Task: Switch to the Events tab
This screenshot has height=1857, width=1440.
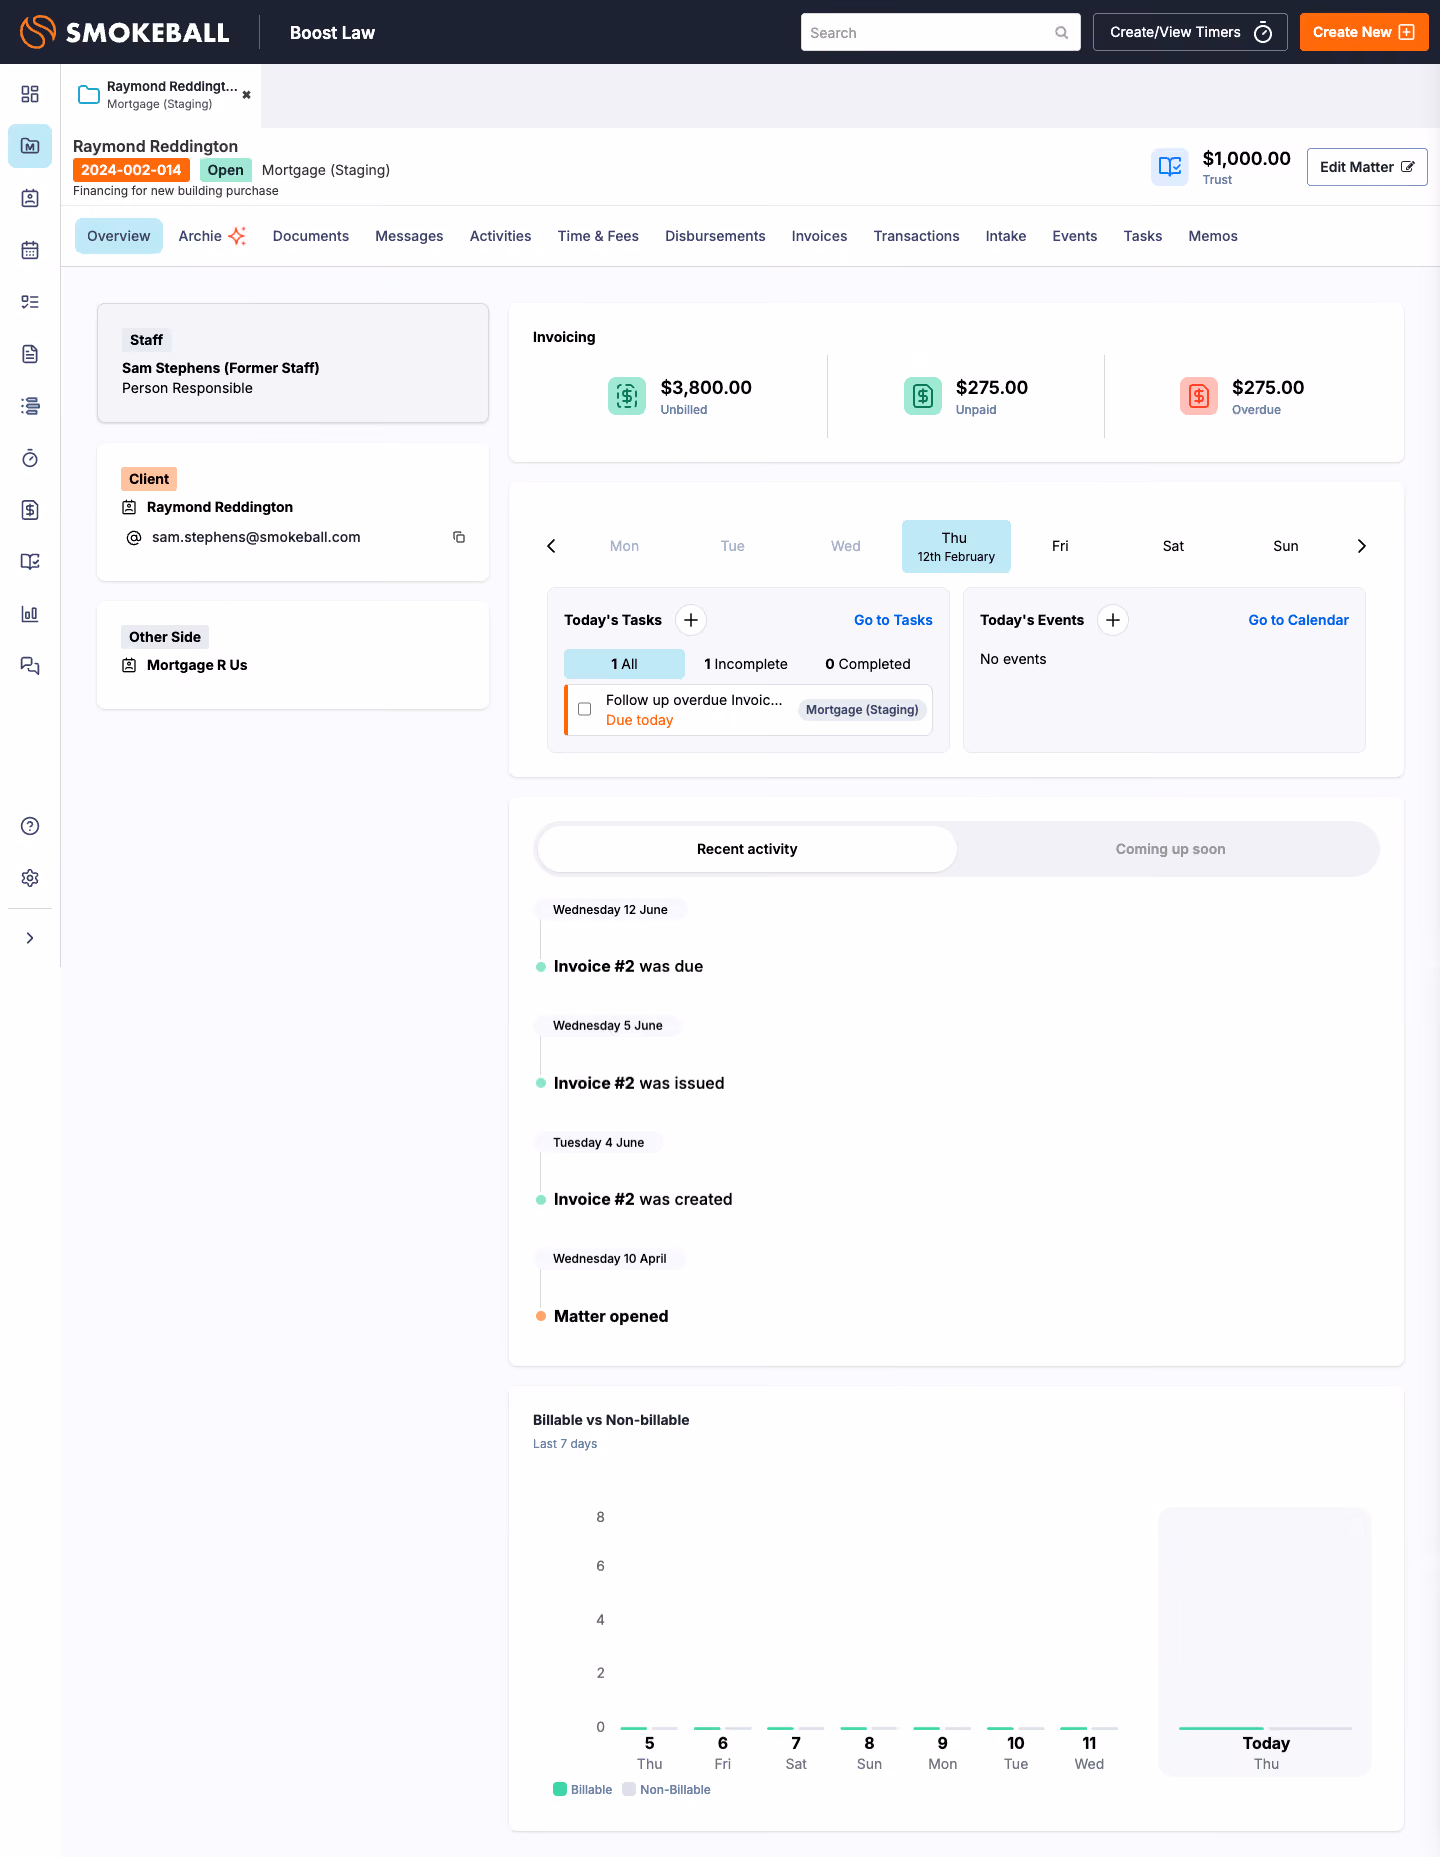Action: (1075, 236)
